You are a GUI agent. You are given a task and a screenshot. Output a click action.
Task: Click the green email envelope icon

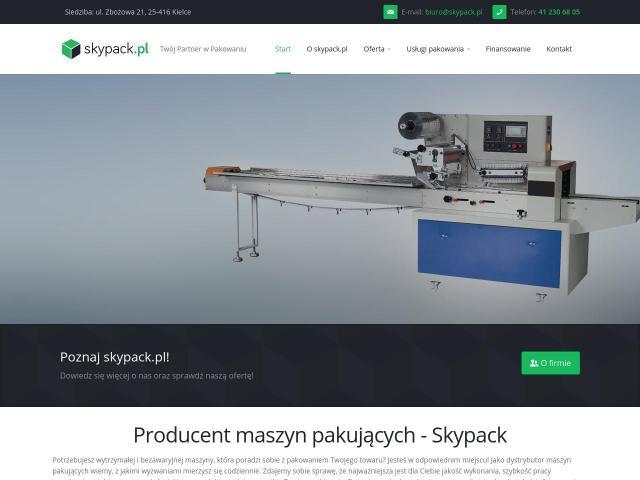click(390, 12)
